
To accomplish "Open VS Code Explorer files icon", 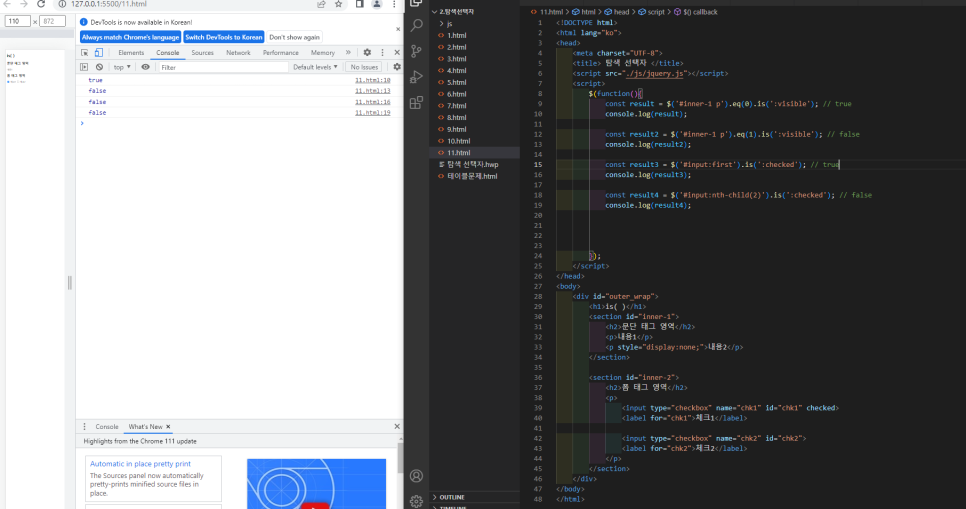I will [416, 3].
